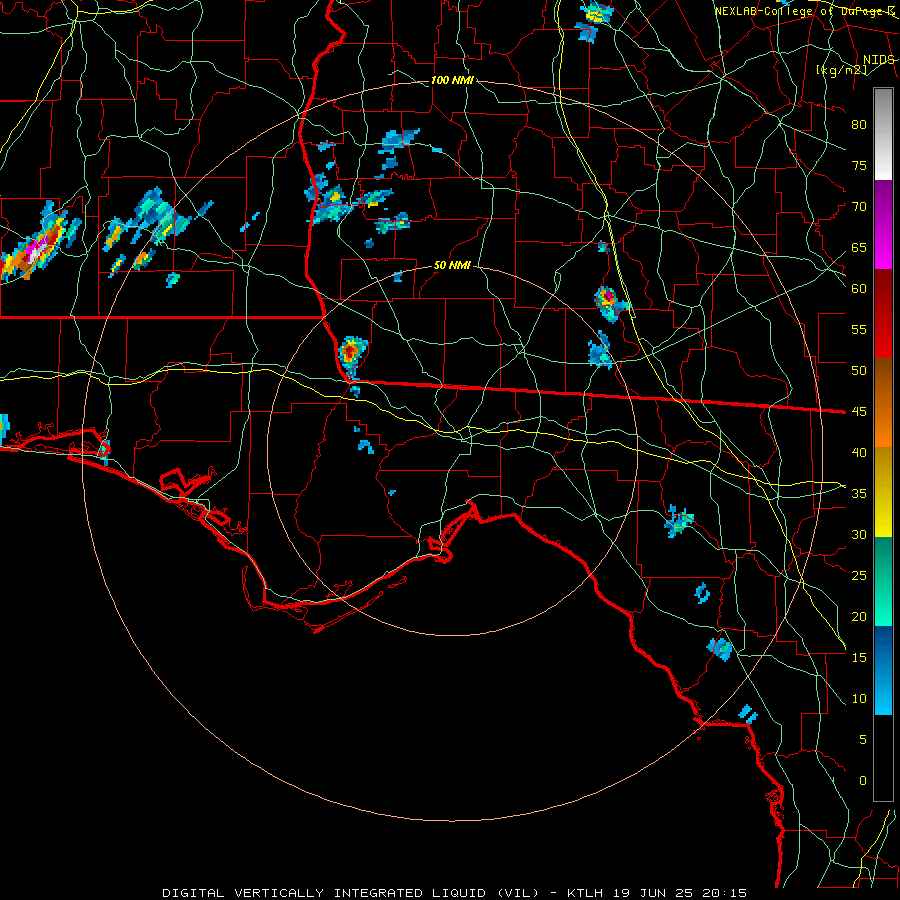Click the red-core storm cell on the 50 NMI ring
Image resolution: width=900 pixels, height=900 pixels.
[x=352, y=353]
